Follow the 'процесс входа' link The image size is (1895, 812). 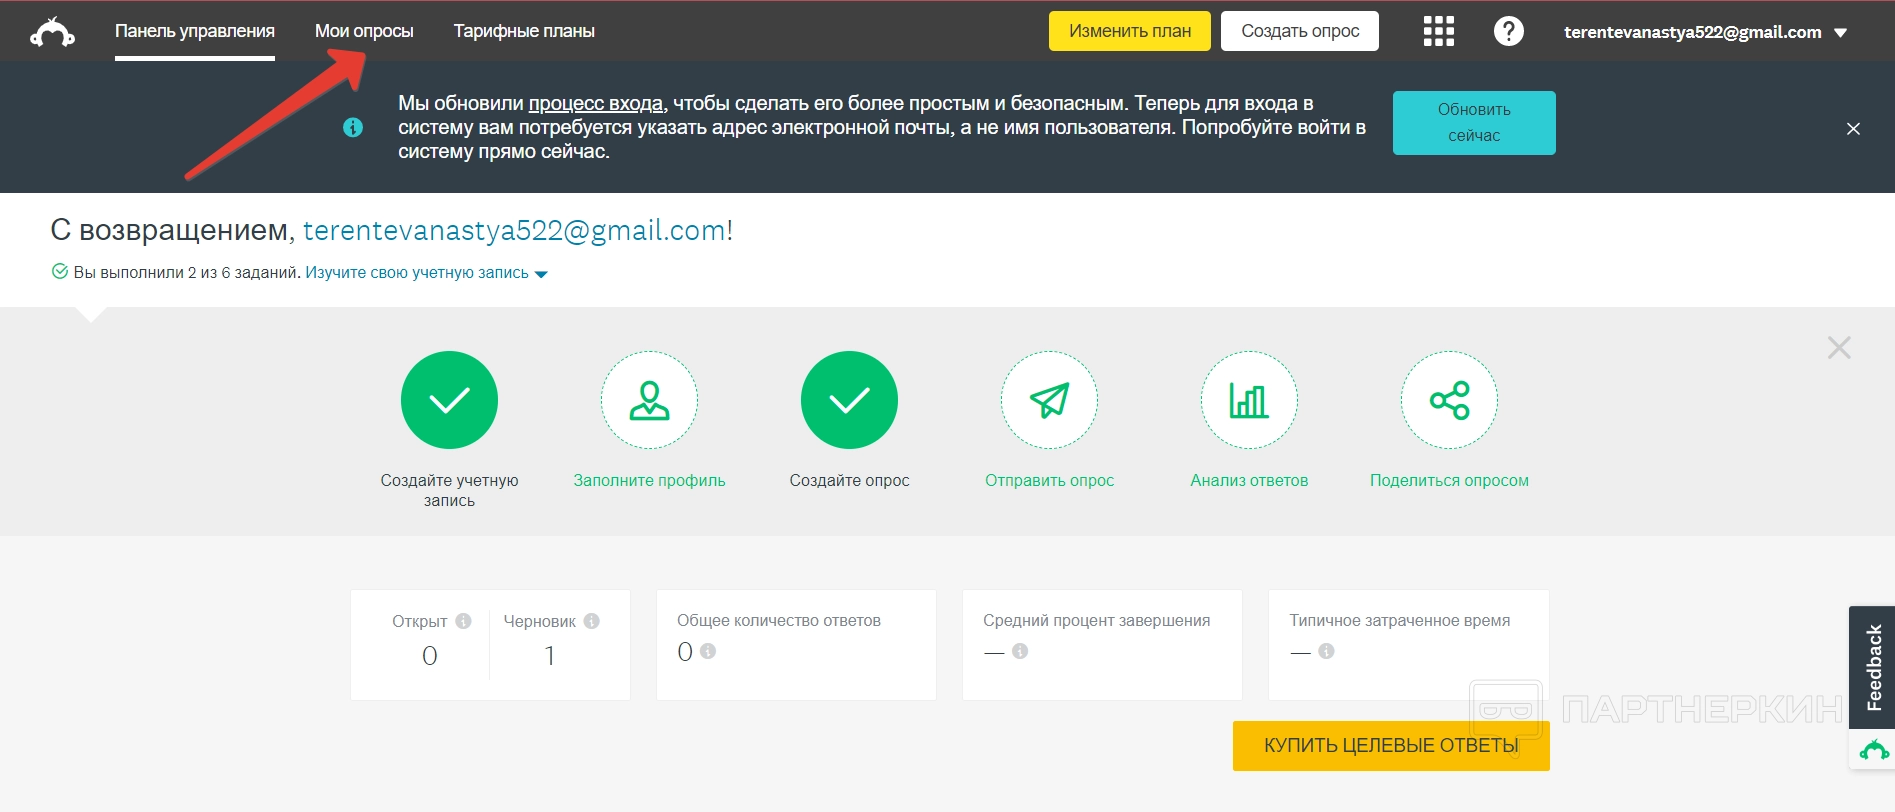click(x=596, y=103)
